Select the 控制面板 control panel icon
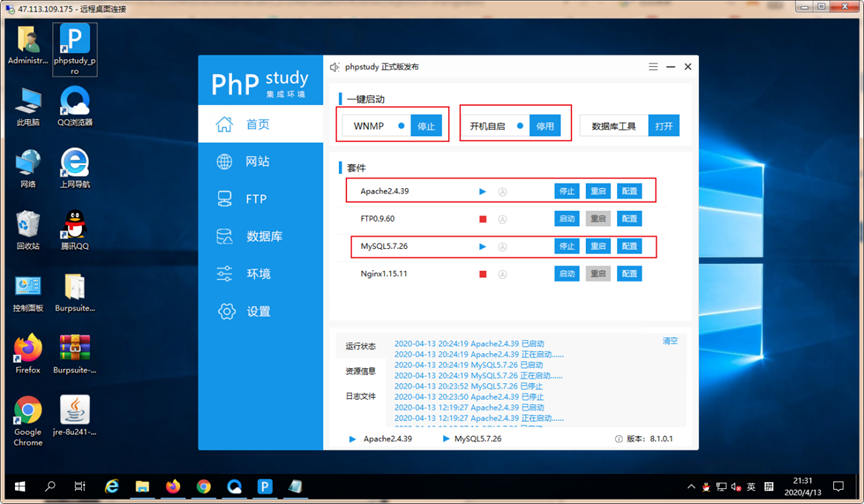Viewport: 864px width, 504px height. click(x=28, y=292)
